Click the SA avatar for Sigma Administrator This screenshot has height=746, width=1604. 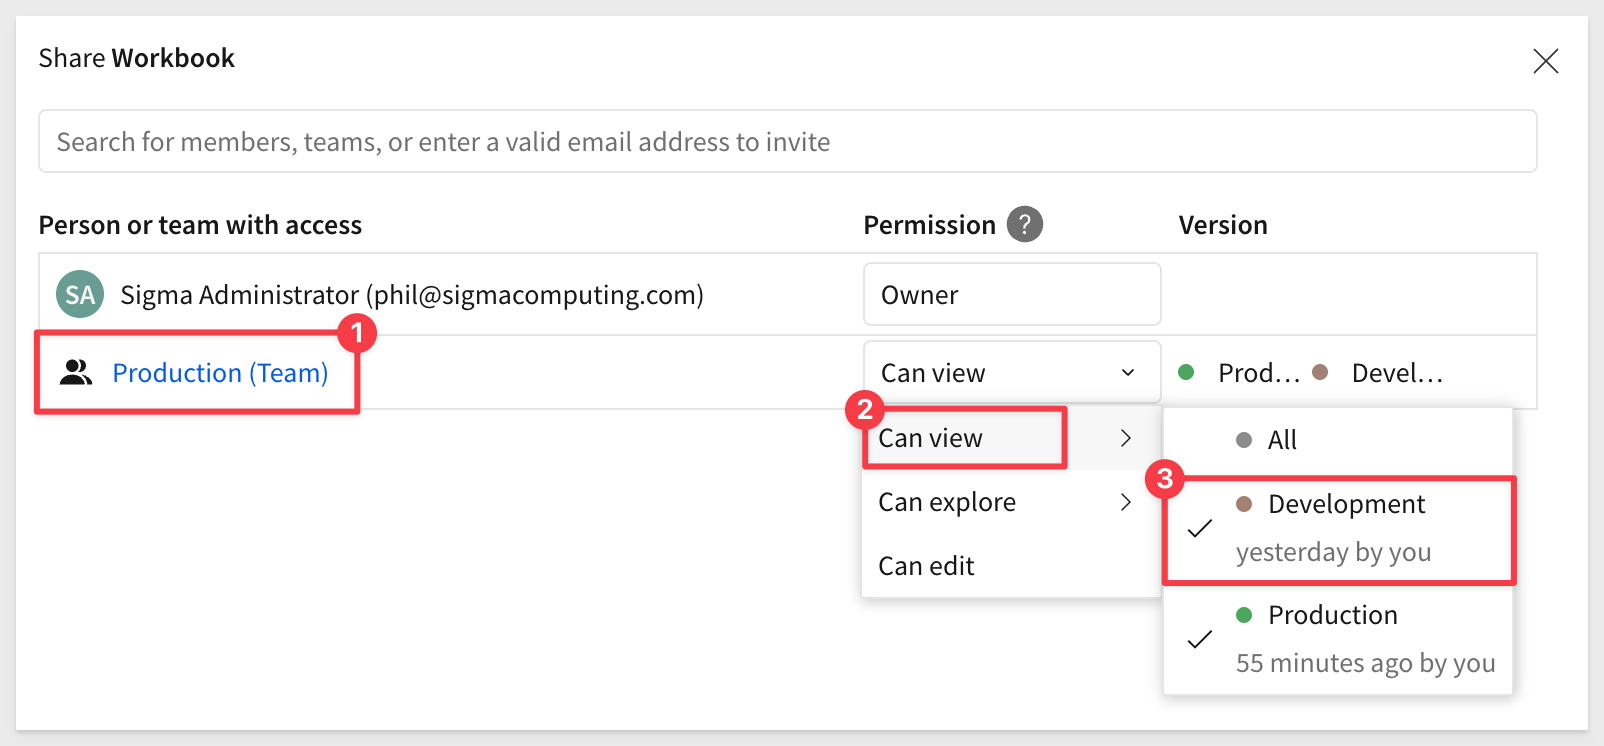pyautogui.click(x=80, y=294)
